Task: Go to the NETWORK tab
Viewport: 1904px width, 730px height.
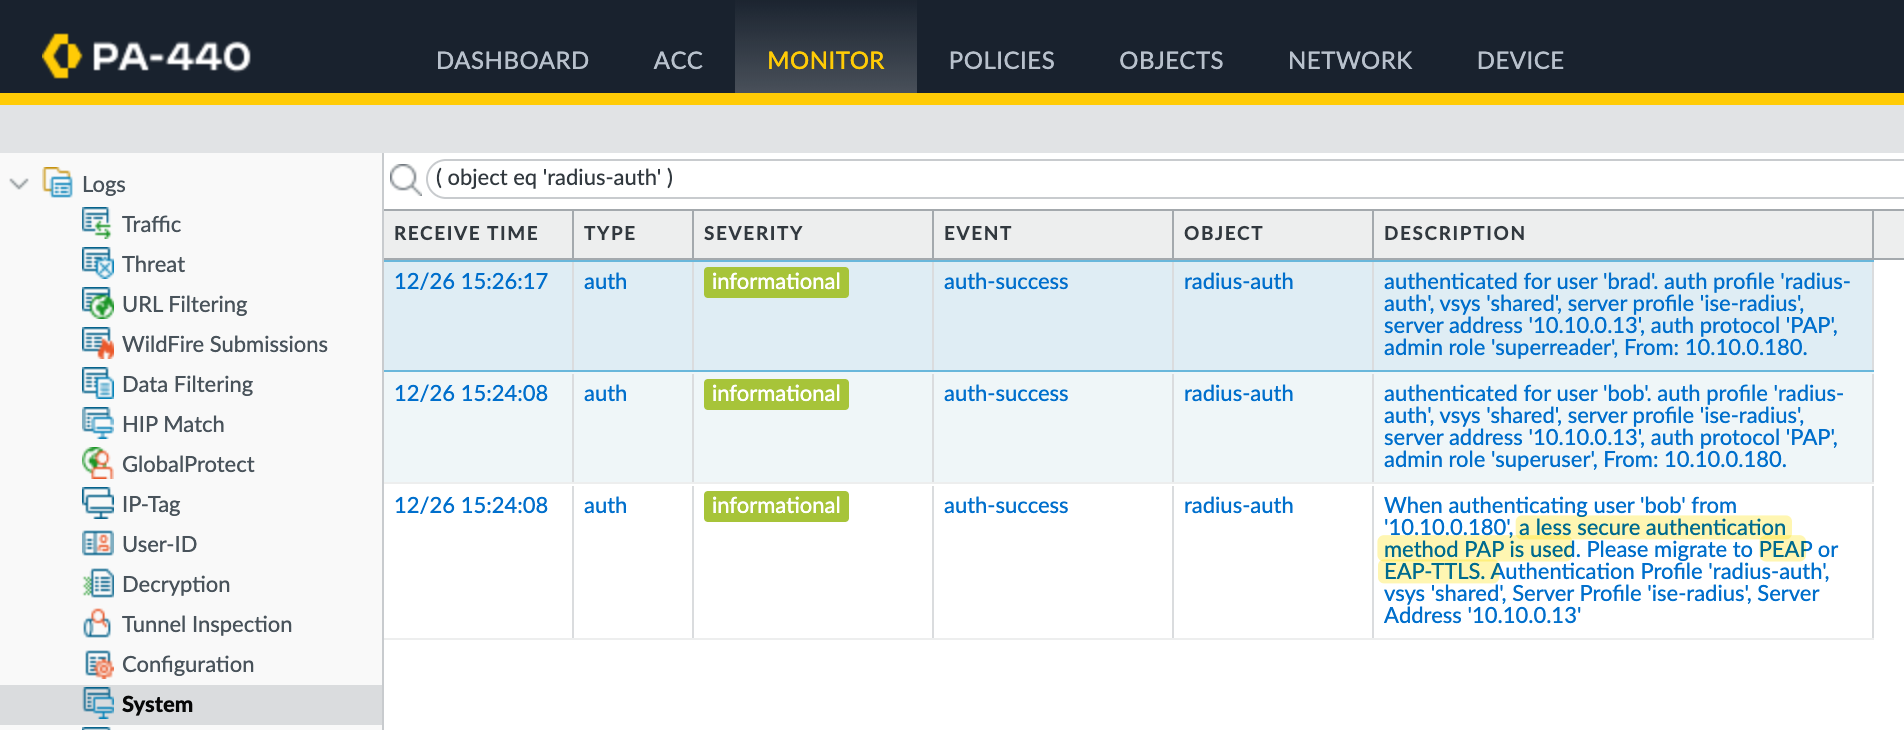Action: (1349, 60)
